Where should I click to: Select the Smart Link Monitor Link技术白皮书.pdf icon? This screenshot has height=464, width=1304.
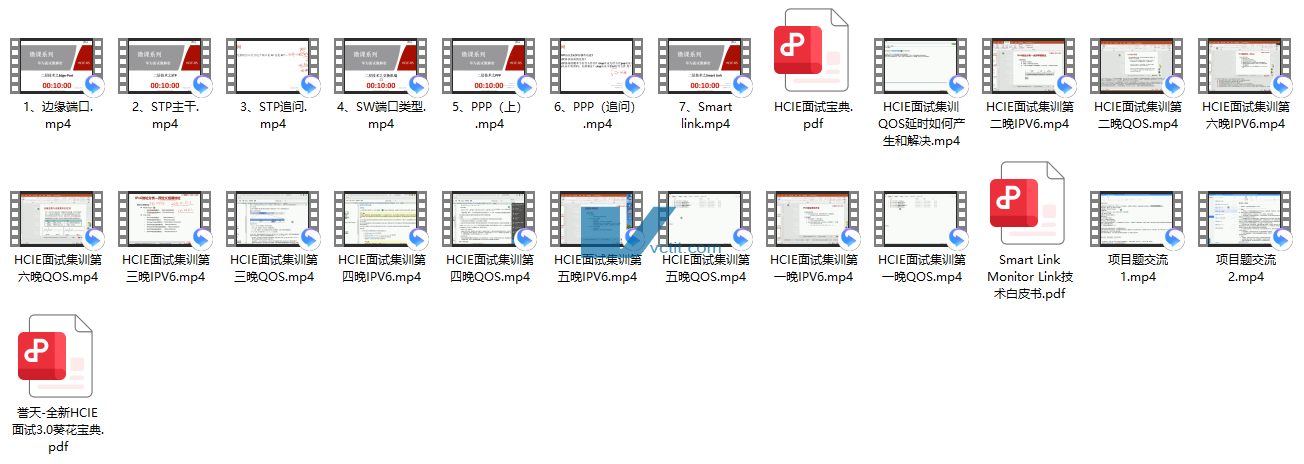tap(1027, 203)
